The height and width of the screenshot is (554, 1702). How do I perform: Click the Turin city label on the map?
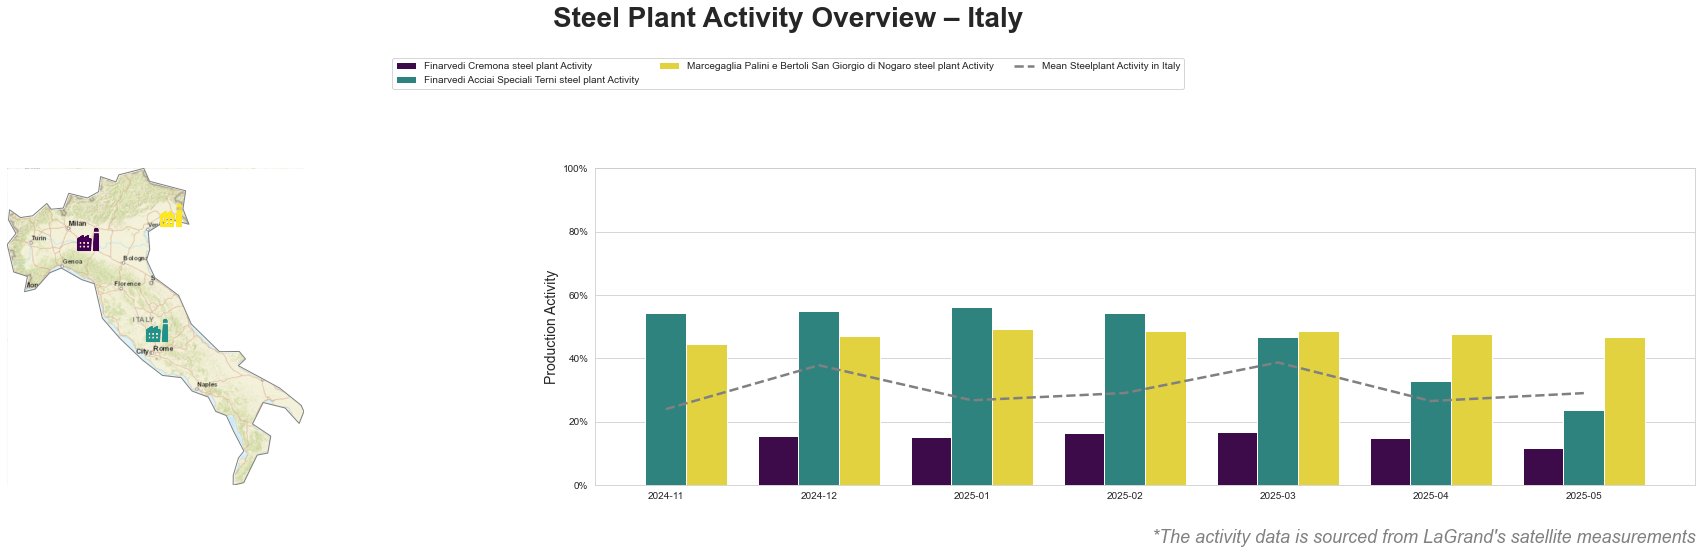39,238
